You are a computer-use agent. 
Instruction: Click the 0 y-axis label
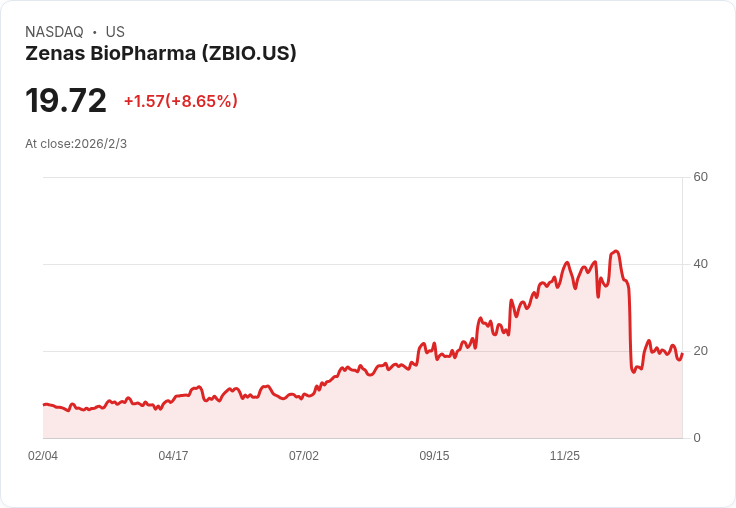[x=697, y=438]
